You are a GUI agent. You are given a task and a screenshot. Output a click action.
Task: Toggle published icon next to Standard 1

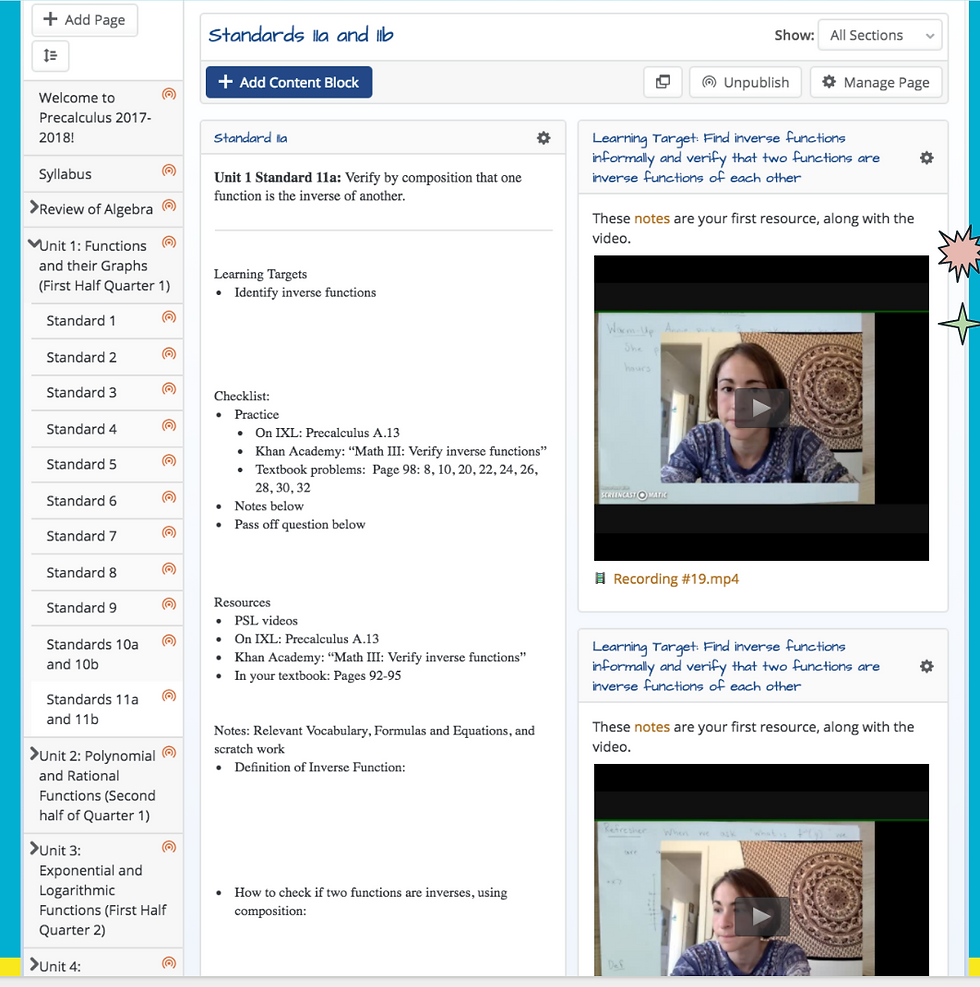click(169, 317)
